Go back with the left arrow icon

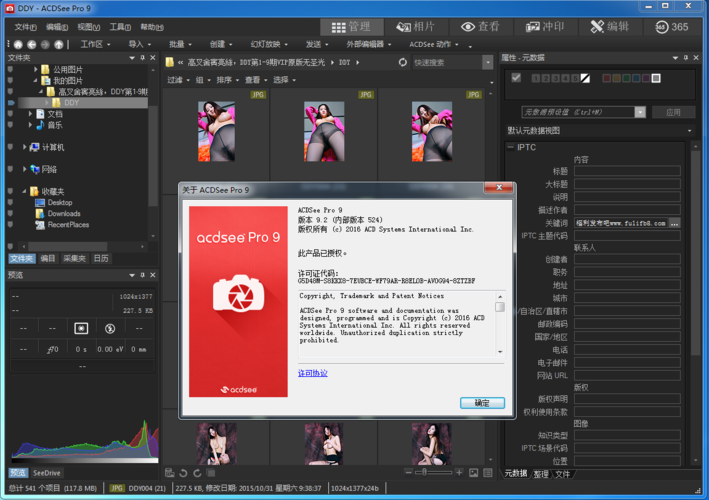pos(32,44)
